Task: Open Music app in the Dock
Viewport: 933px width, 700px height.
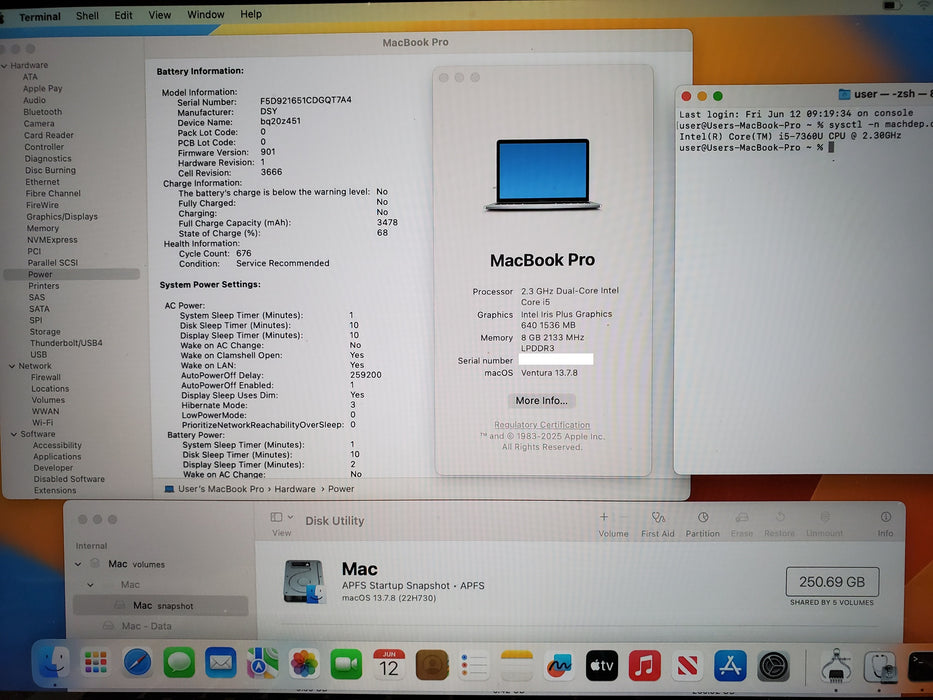Action: (x=644, y=665)
